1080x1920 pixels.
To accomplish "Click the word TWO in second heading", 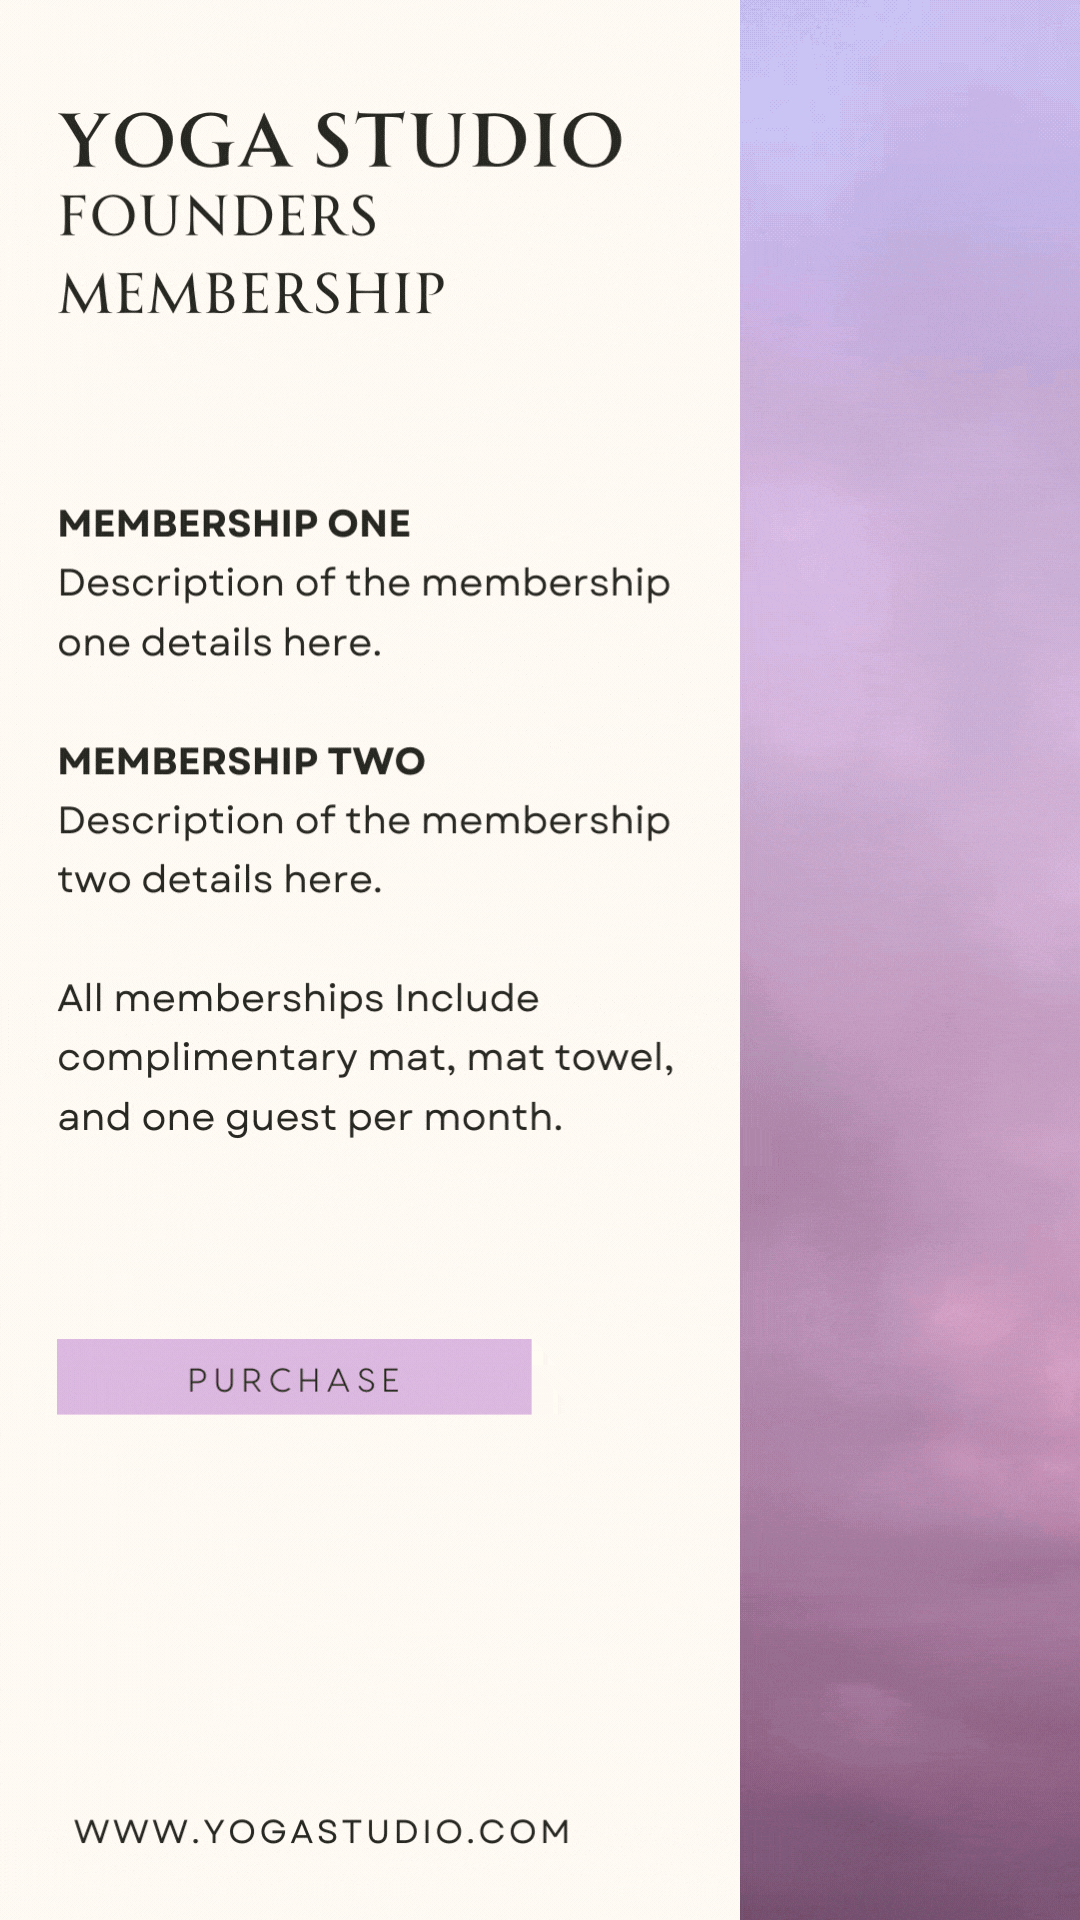I will [x=377, y=761].
